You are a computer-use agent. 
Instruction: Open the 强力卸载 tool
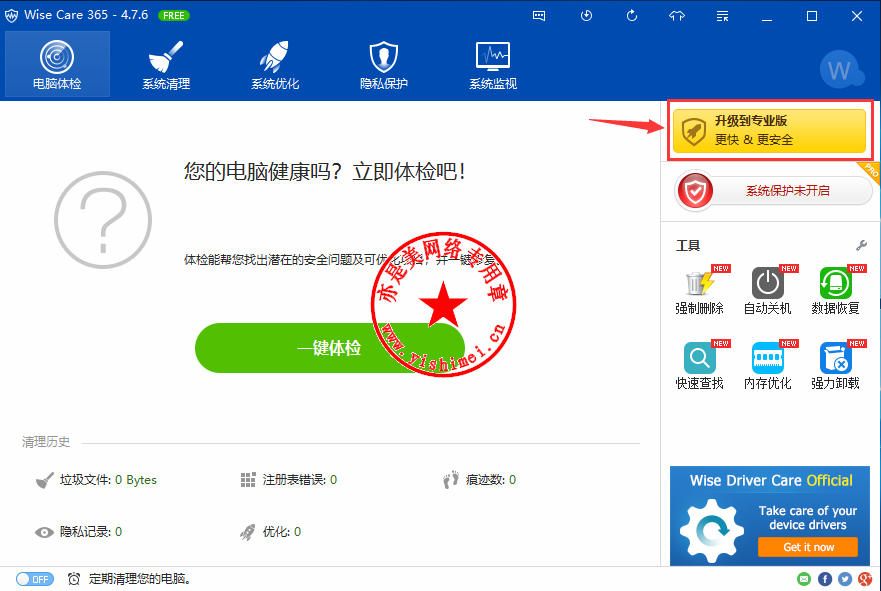point(835,365)
